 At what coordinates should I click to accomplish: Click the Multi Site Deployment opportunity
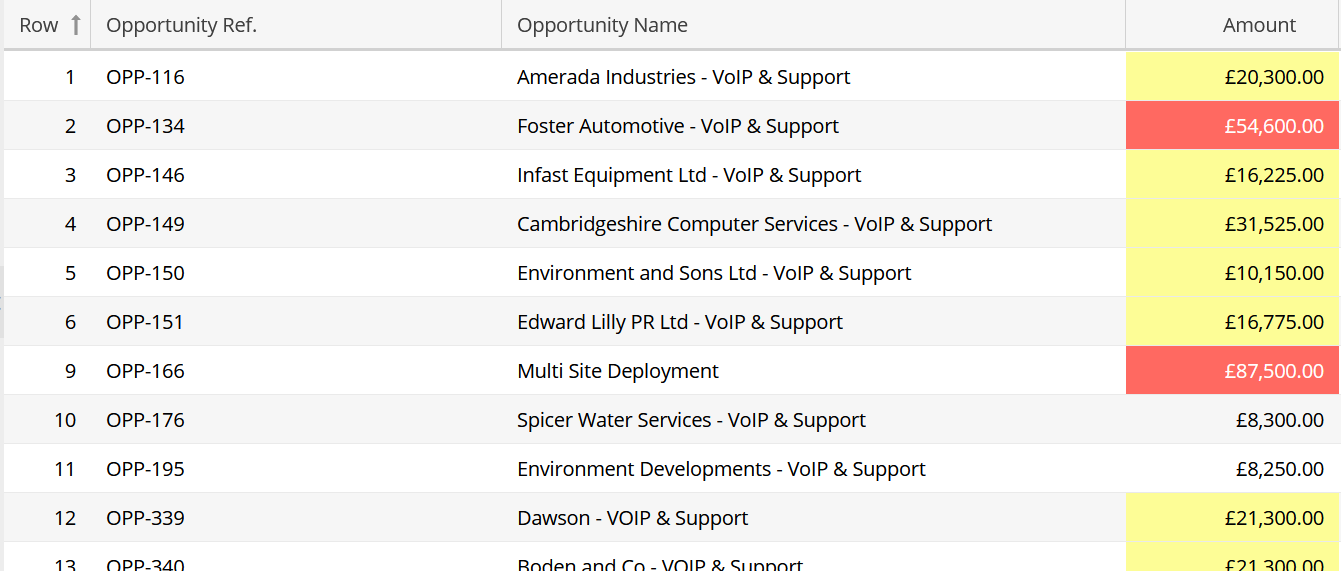click(617, 371)
